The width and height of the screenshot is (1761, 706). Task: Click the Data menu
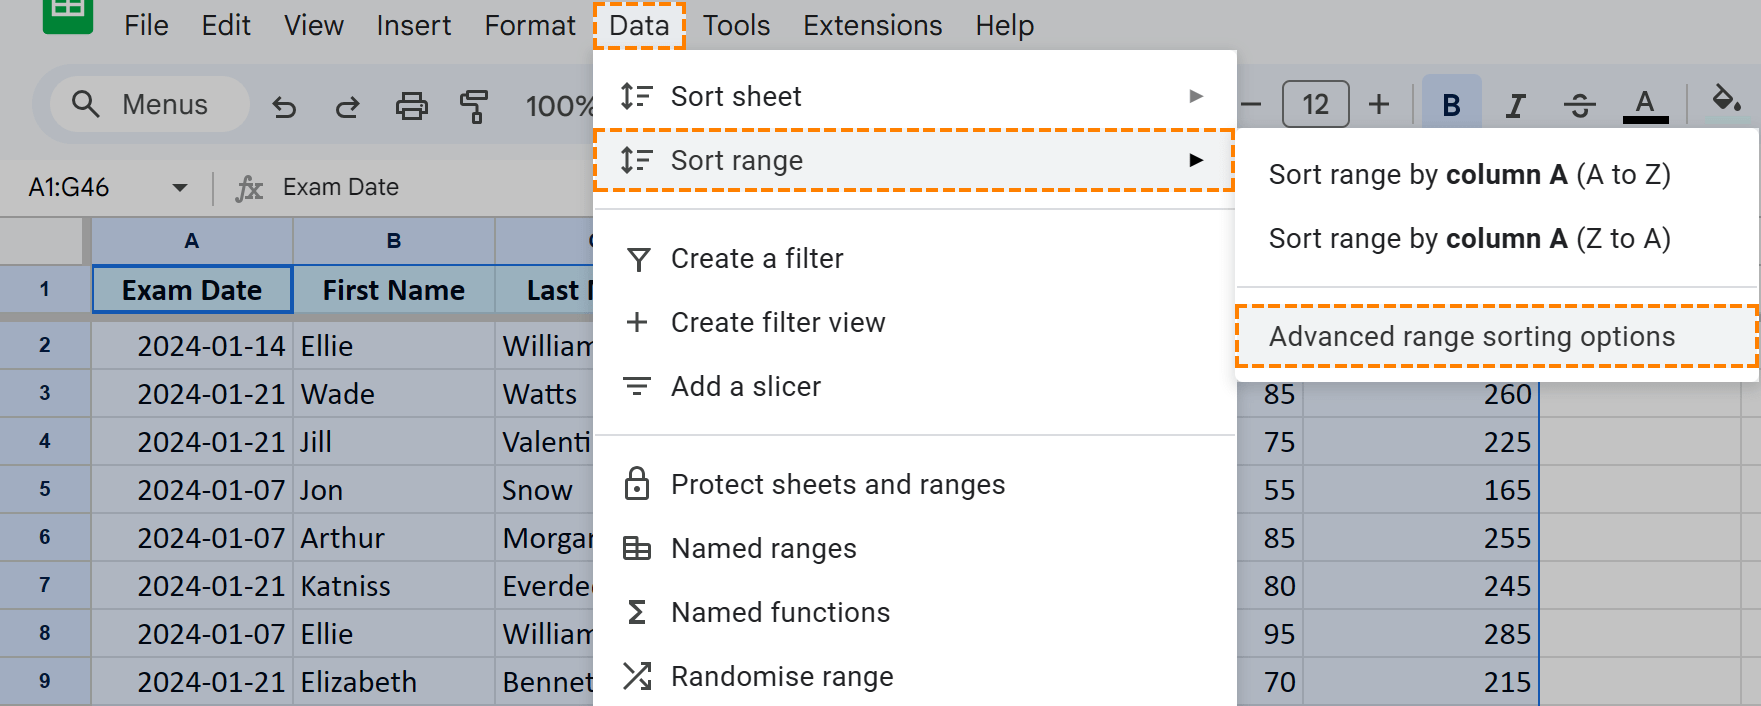pos(639,25)
